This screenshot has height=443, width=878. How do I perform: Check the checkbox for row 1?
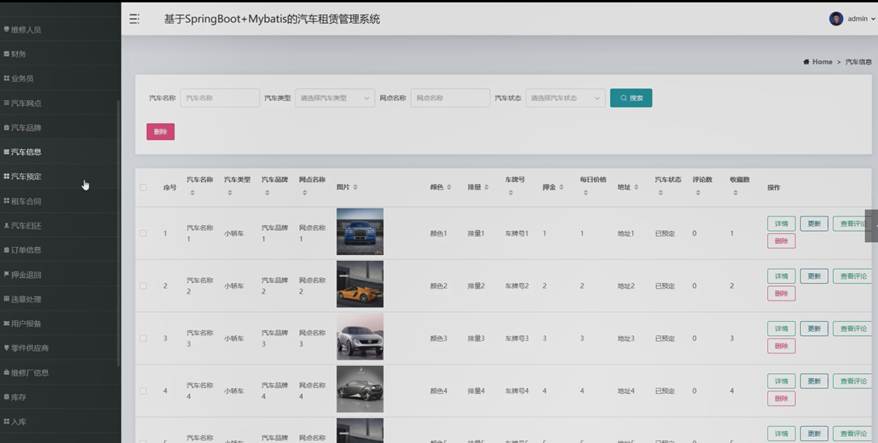pos(143,233)
